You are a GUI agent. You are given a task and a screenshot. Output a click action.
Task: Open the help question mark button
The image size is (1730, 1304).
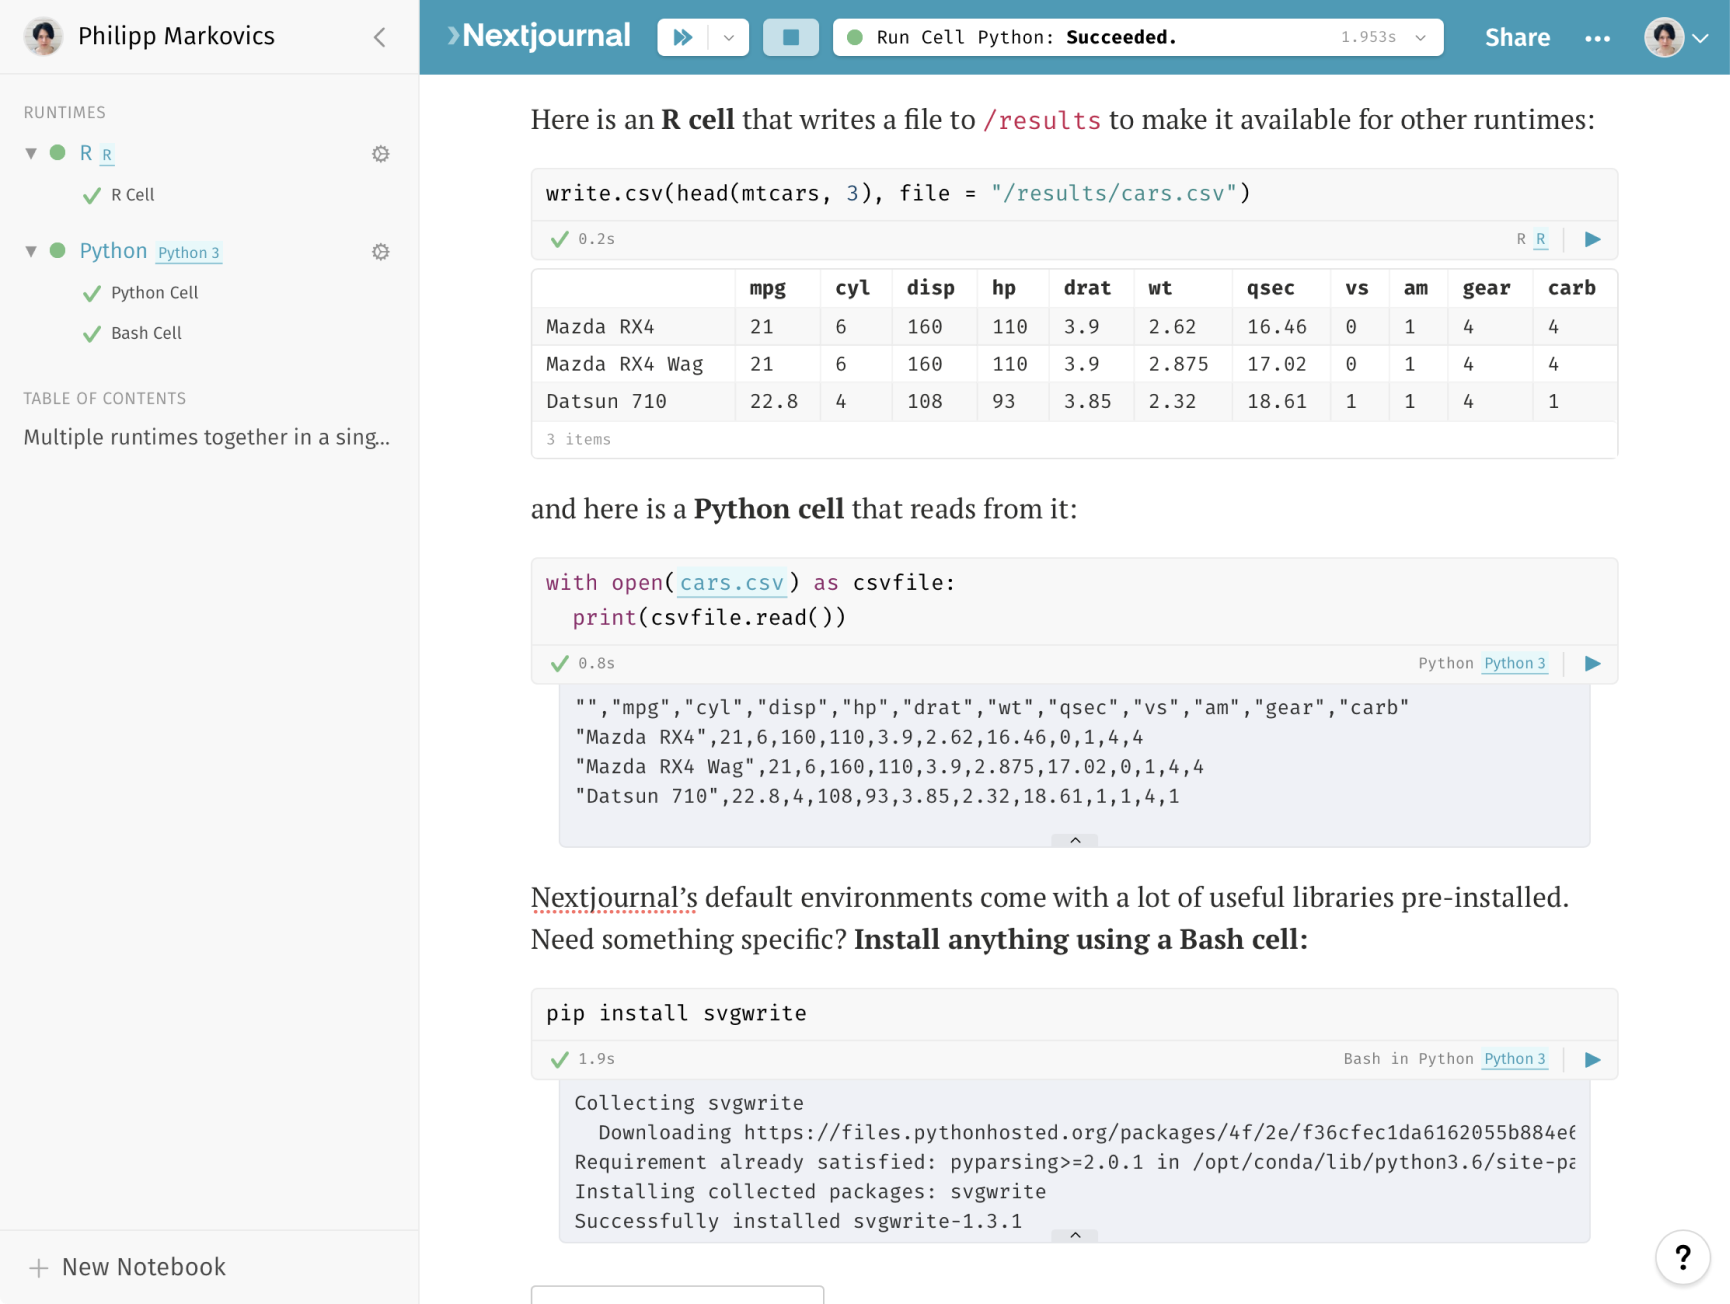(x=1683, y=1257)
